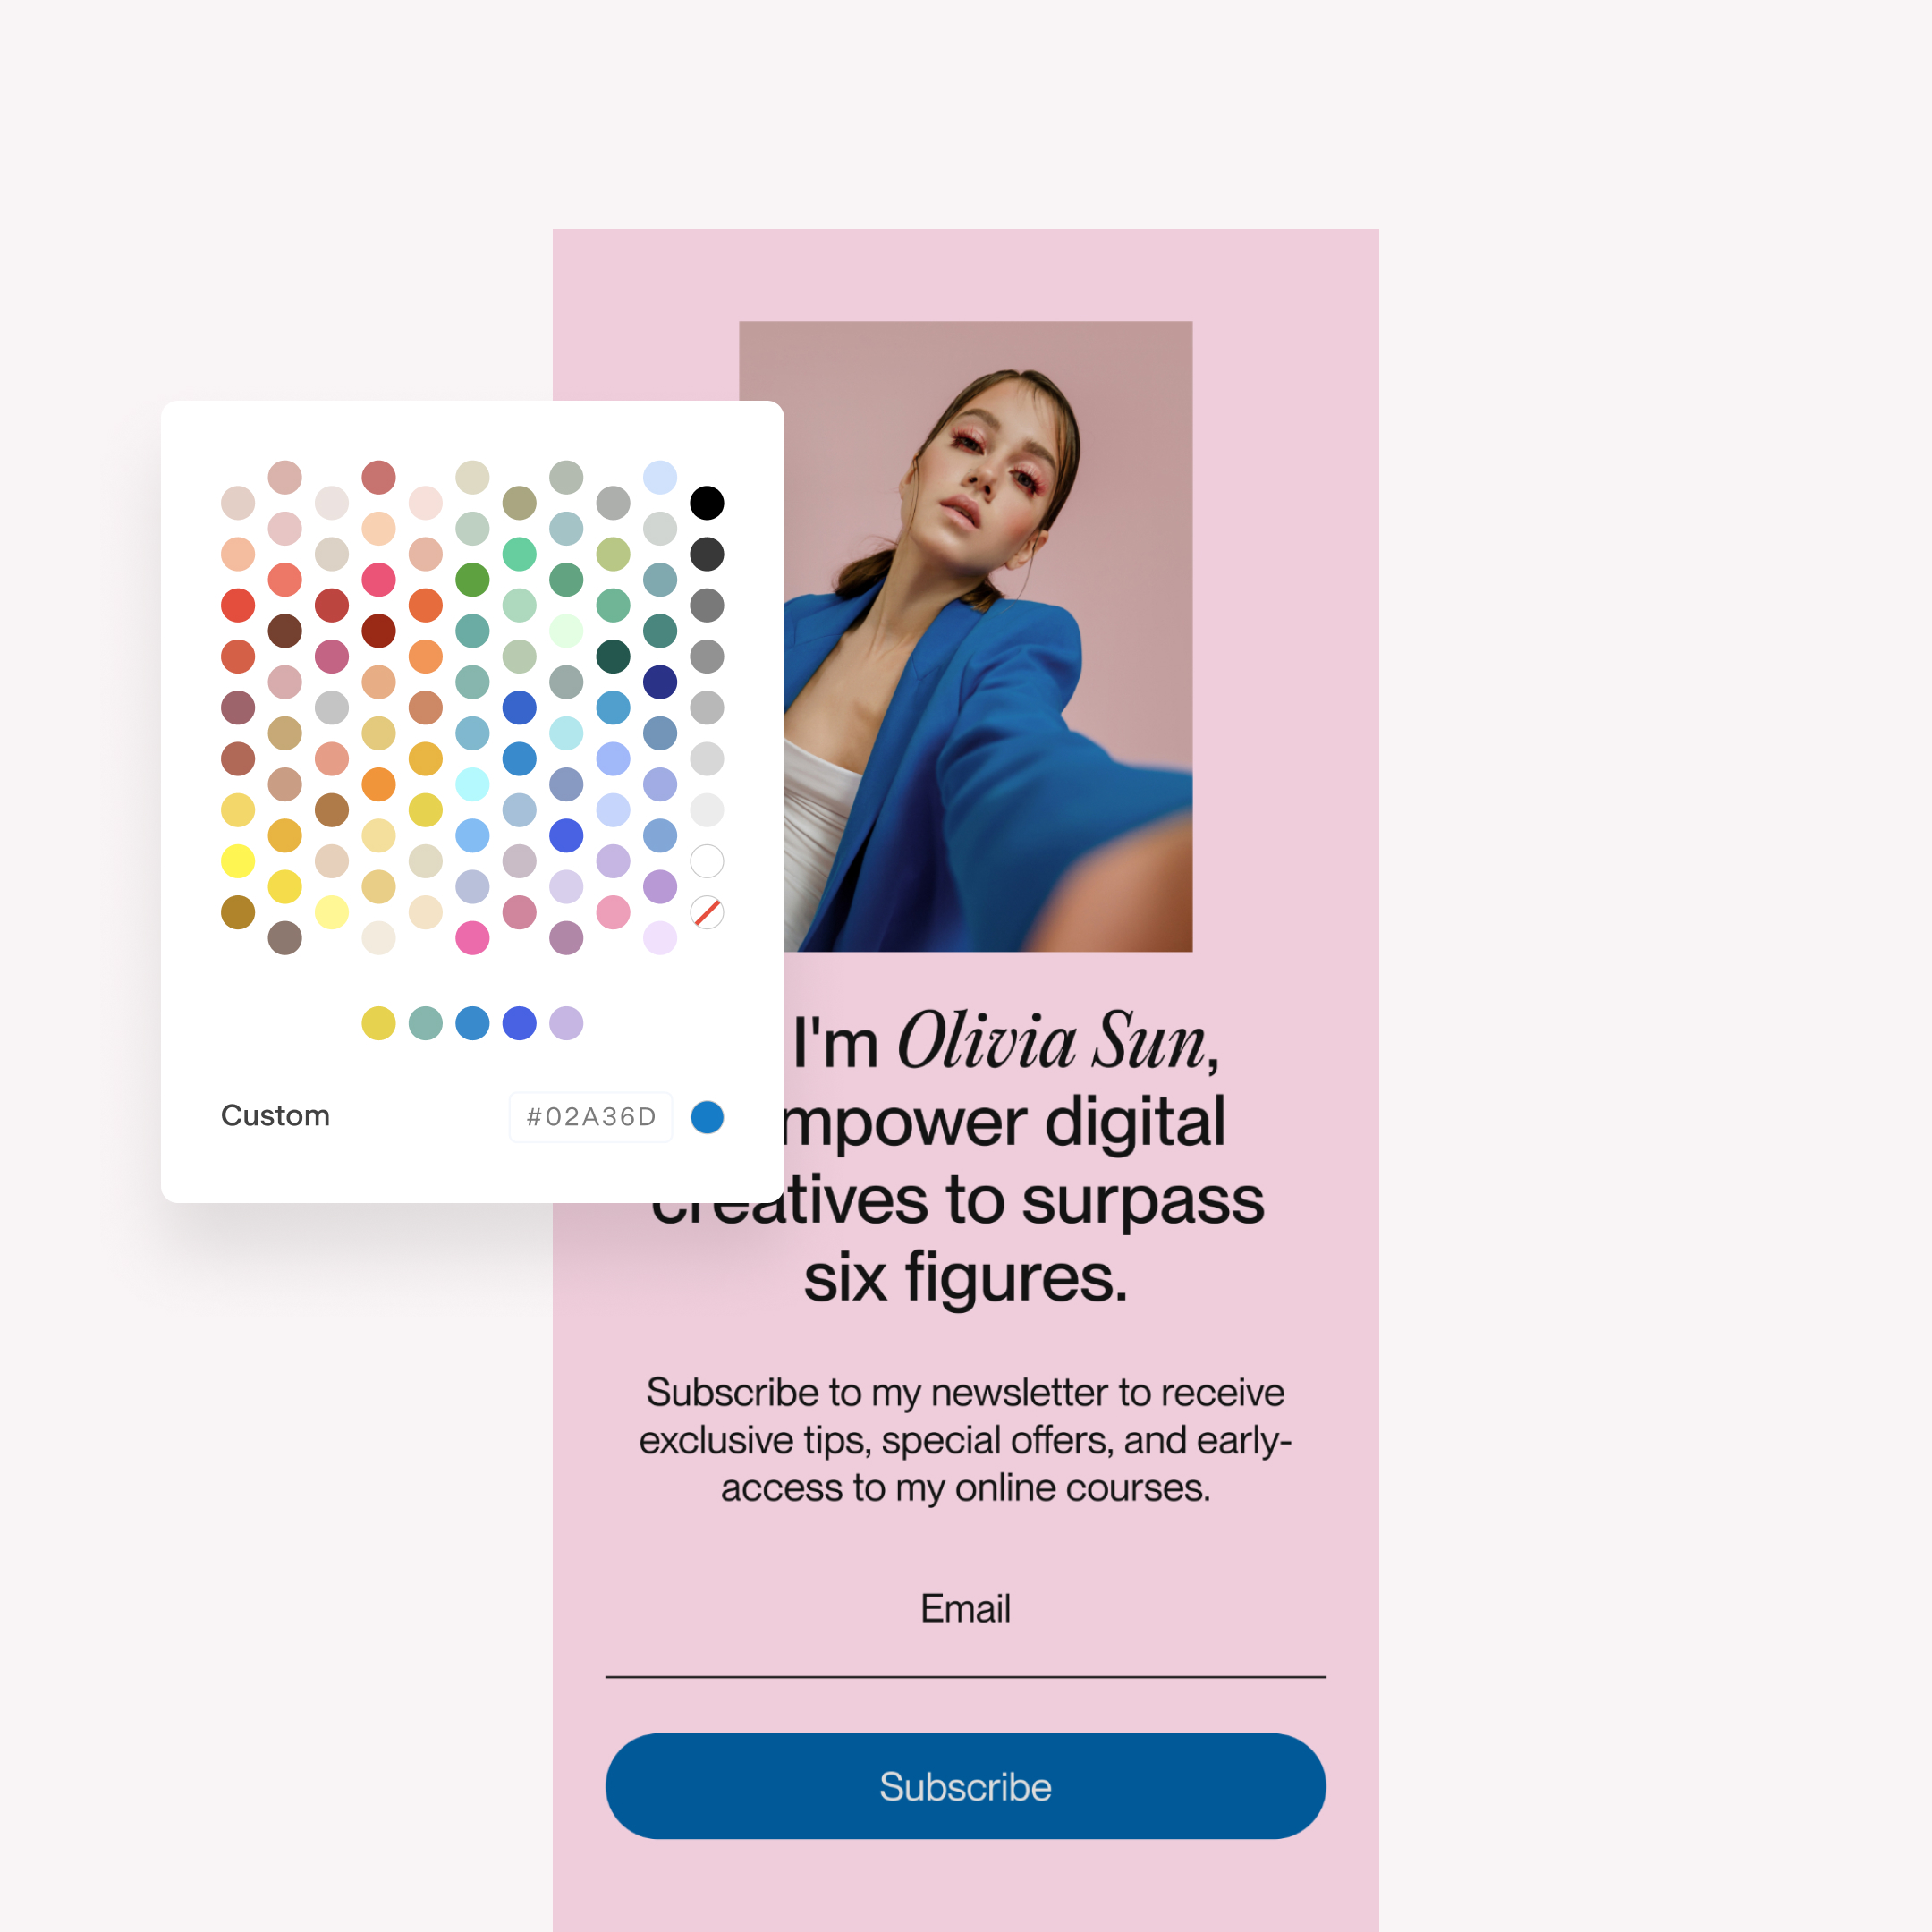The width and height of the screenshot is (1932, 1932).
Task: Click the custom blue color preview circle
Action: point(707,1117)
